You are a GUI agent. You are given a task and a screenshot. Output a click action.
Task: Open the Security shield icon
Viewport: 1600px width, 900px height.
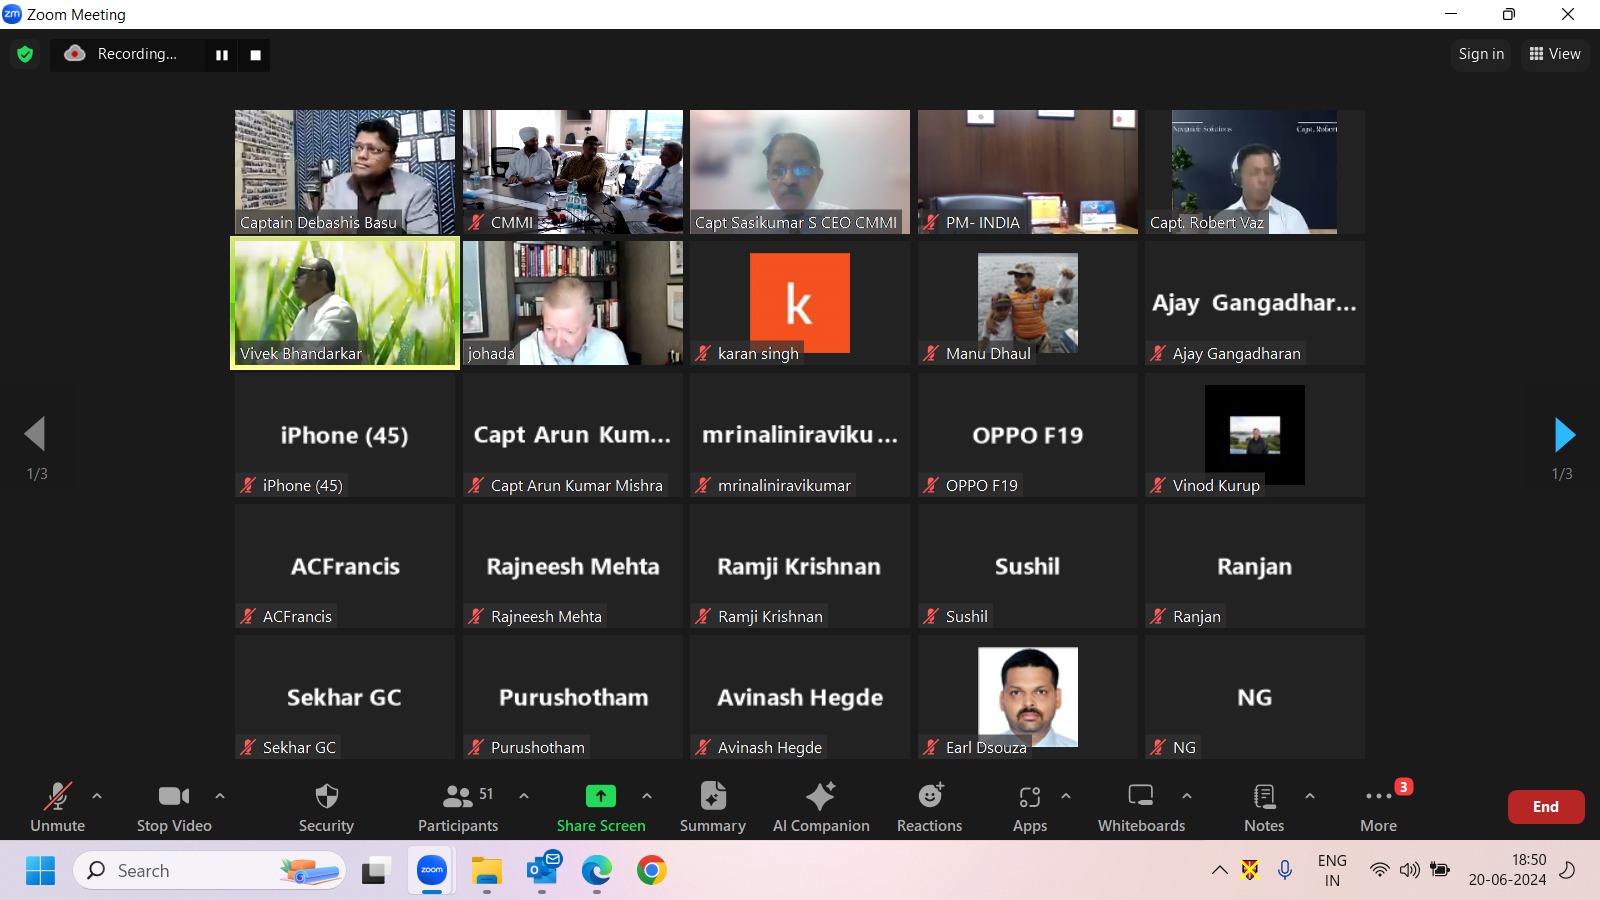pos(326,797)
